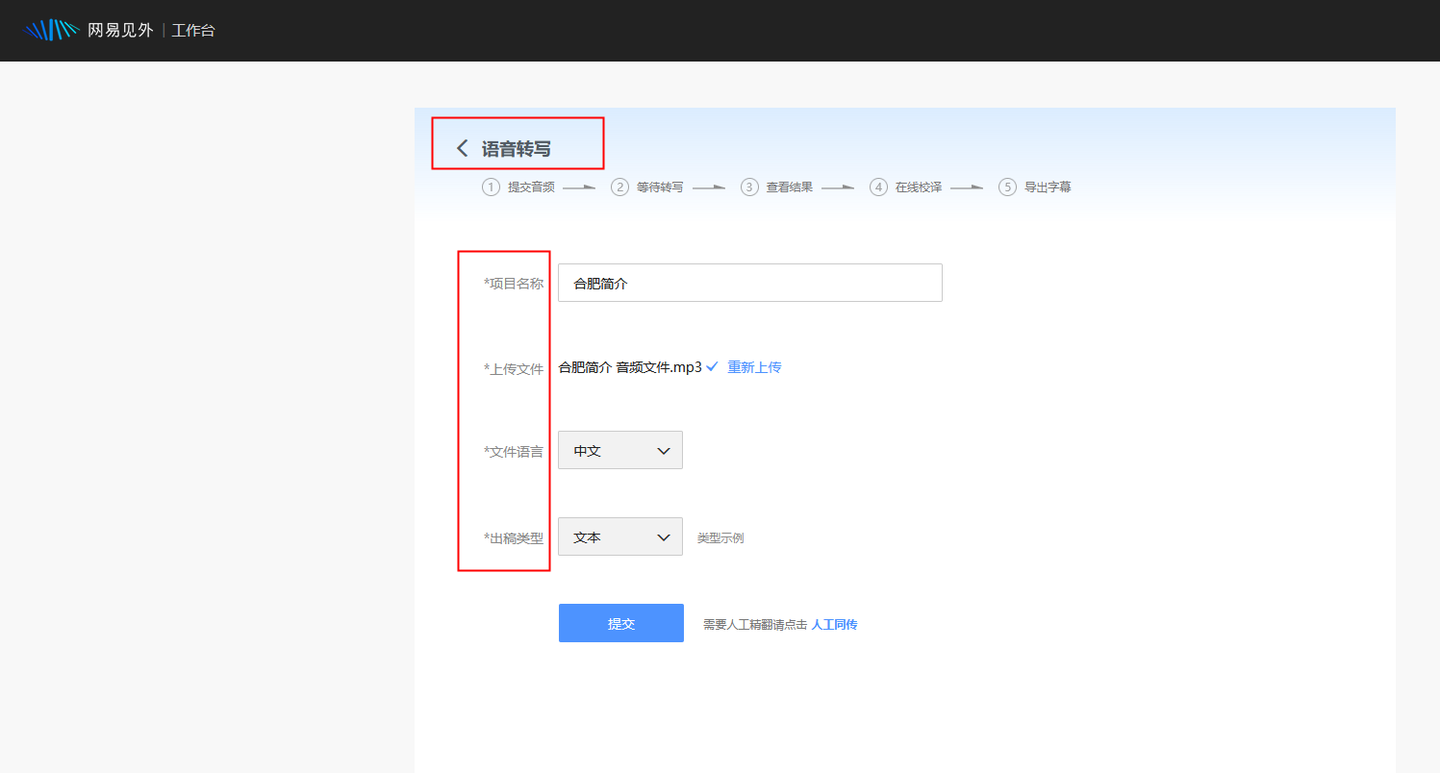Click the 语音转写 page title

(516, 149)
